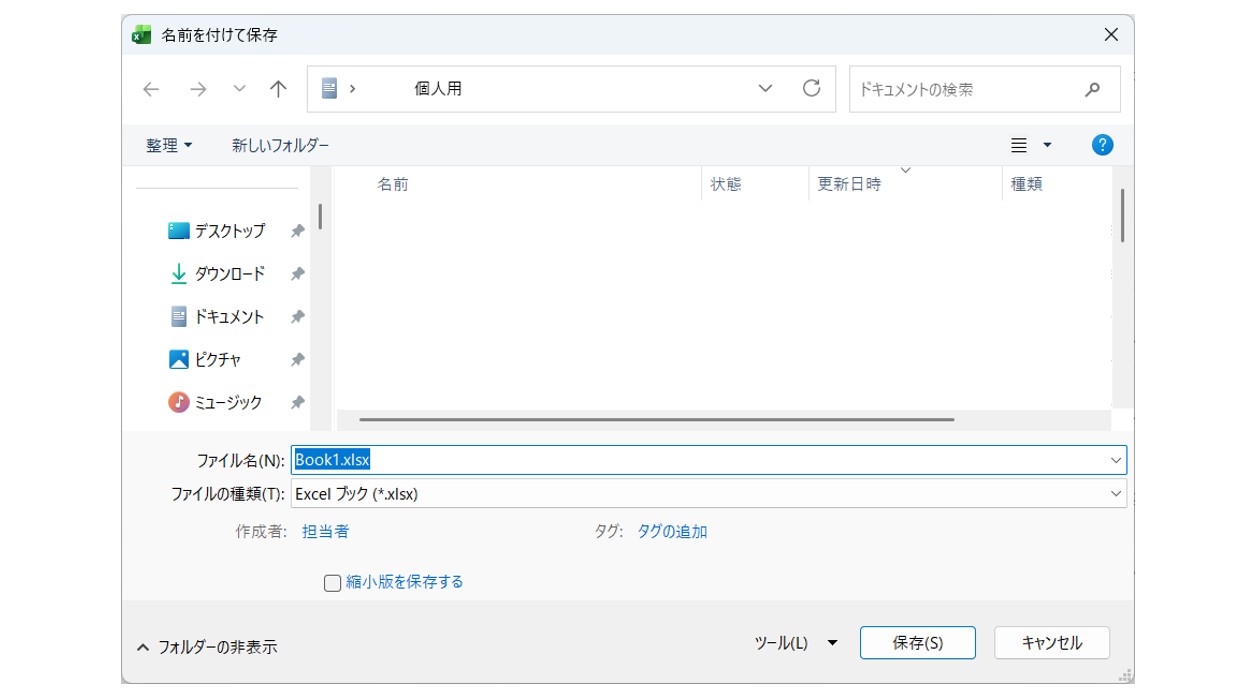
Task: Select ダウンロード in the sidebar
Action: tap(229, 273)
